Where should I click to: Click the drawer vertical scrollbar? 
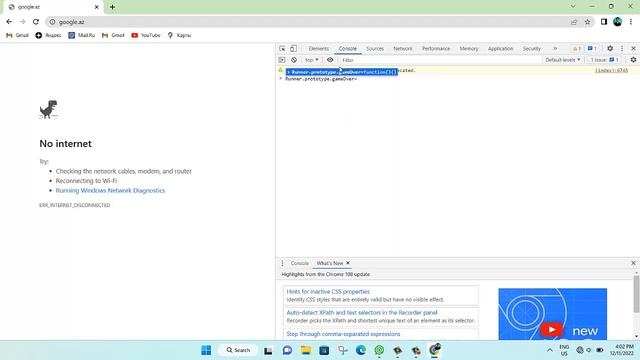point(636,294)
